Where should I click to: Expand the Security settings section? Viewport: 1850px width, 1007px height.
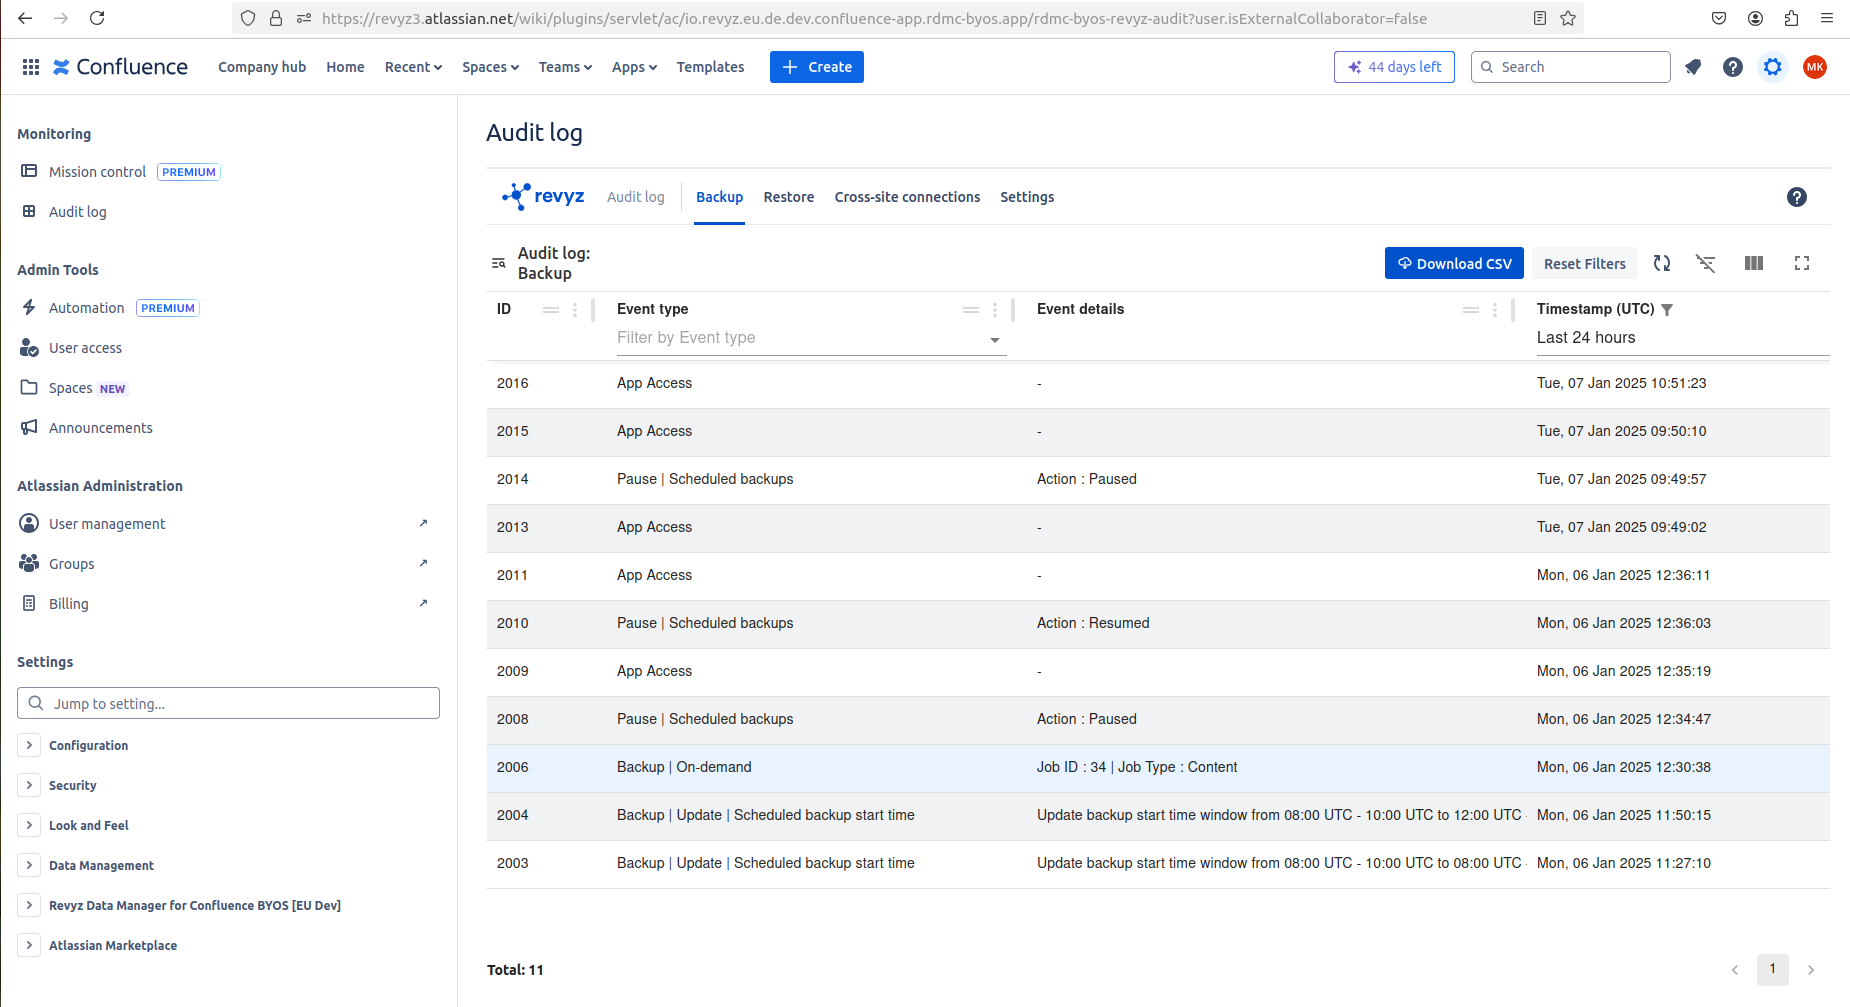tap(29, 785)
